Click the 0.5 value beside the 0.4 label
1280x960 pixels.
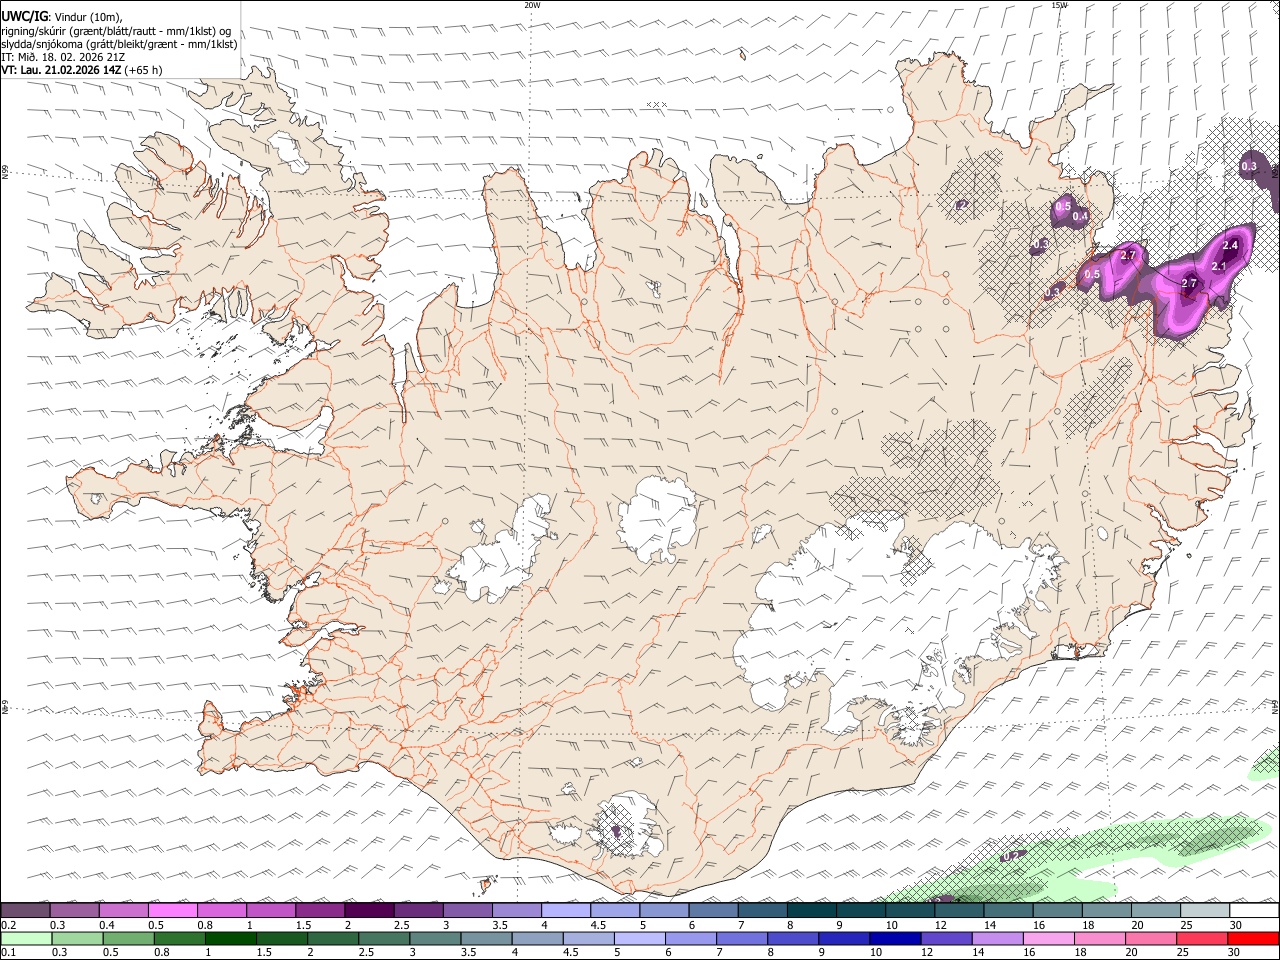1063,206
